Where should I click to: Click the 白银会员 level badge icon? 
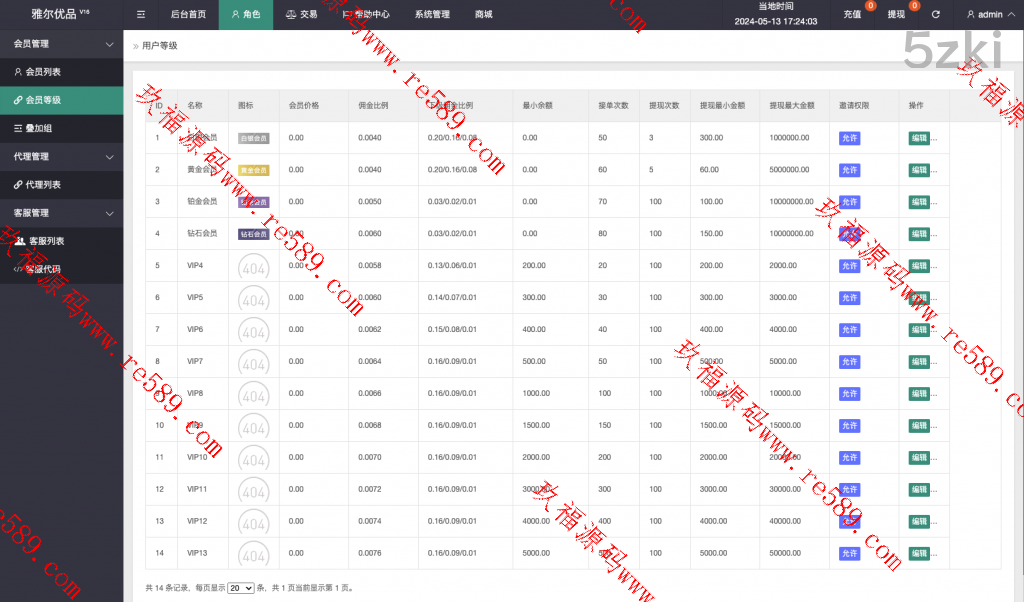point(253,138)
